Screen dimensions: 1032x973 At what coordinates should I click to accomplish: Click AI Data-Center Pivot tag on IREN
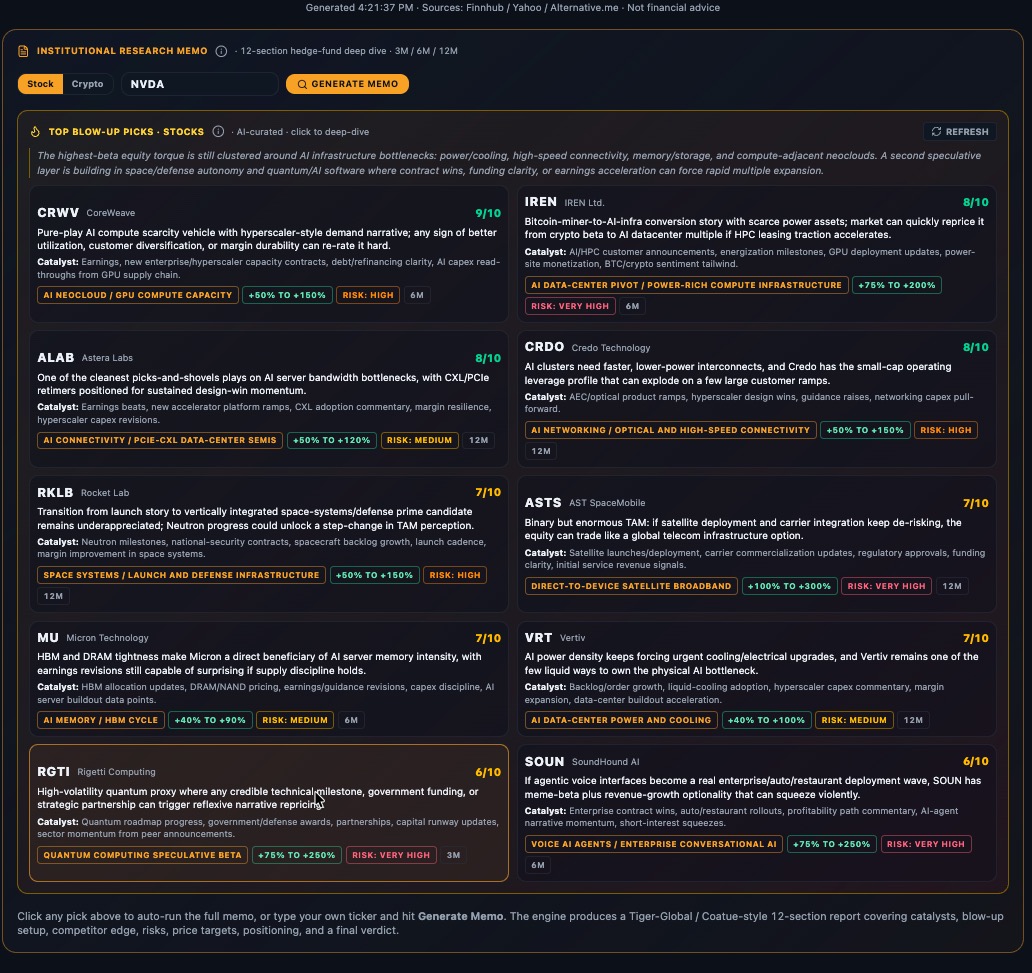coord(686,285)
